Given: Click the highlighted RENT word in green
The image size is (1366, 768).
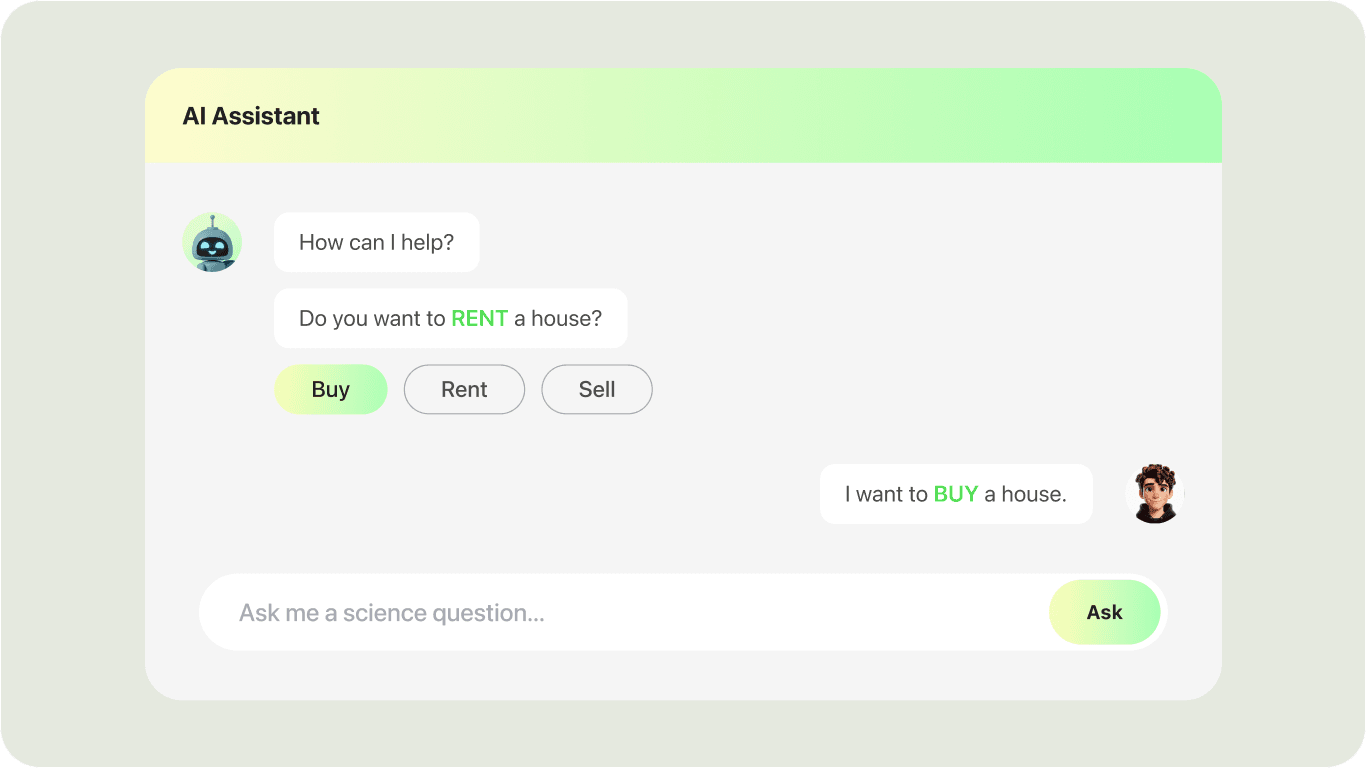Looking at the screenshot, I should pyautogui.click(x=479, y=318).
